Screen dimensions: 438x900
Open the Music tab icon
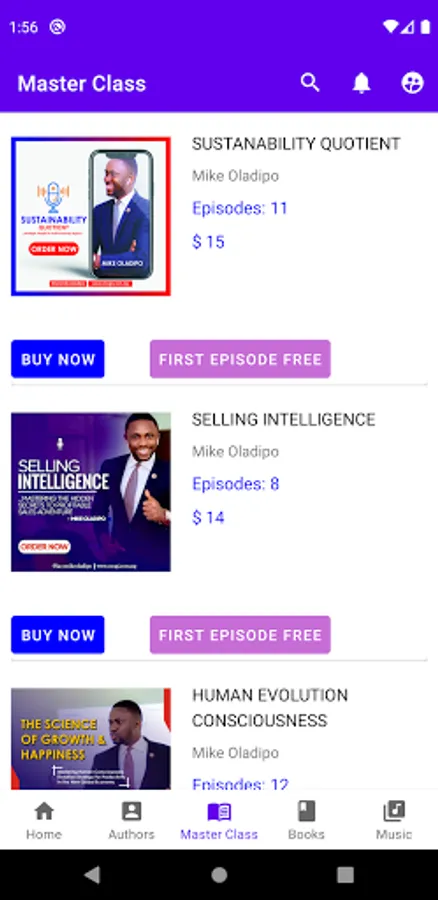pos(394,811)
